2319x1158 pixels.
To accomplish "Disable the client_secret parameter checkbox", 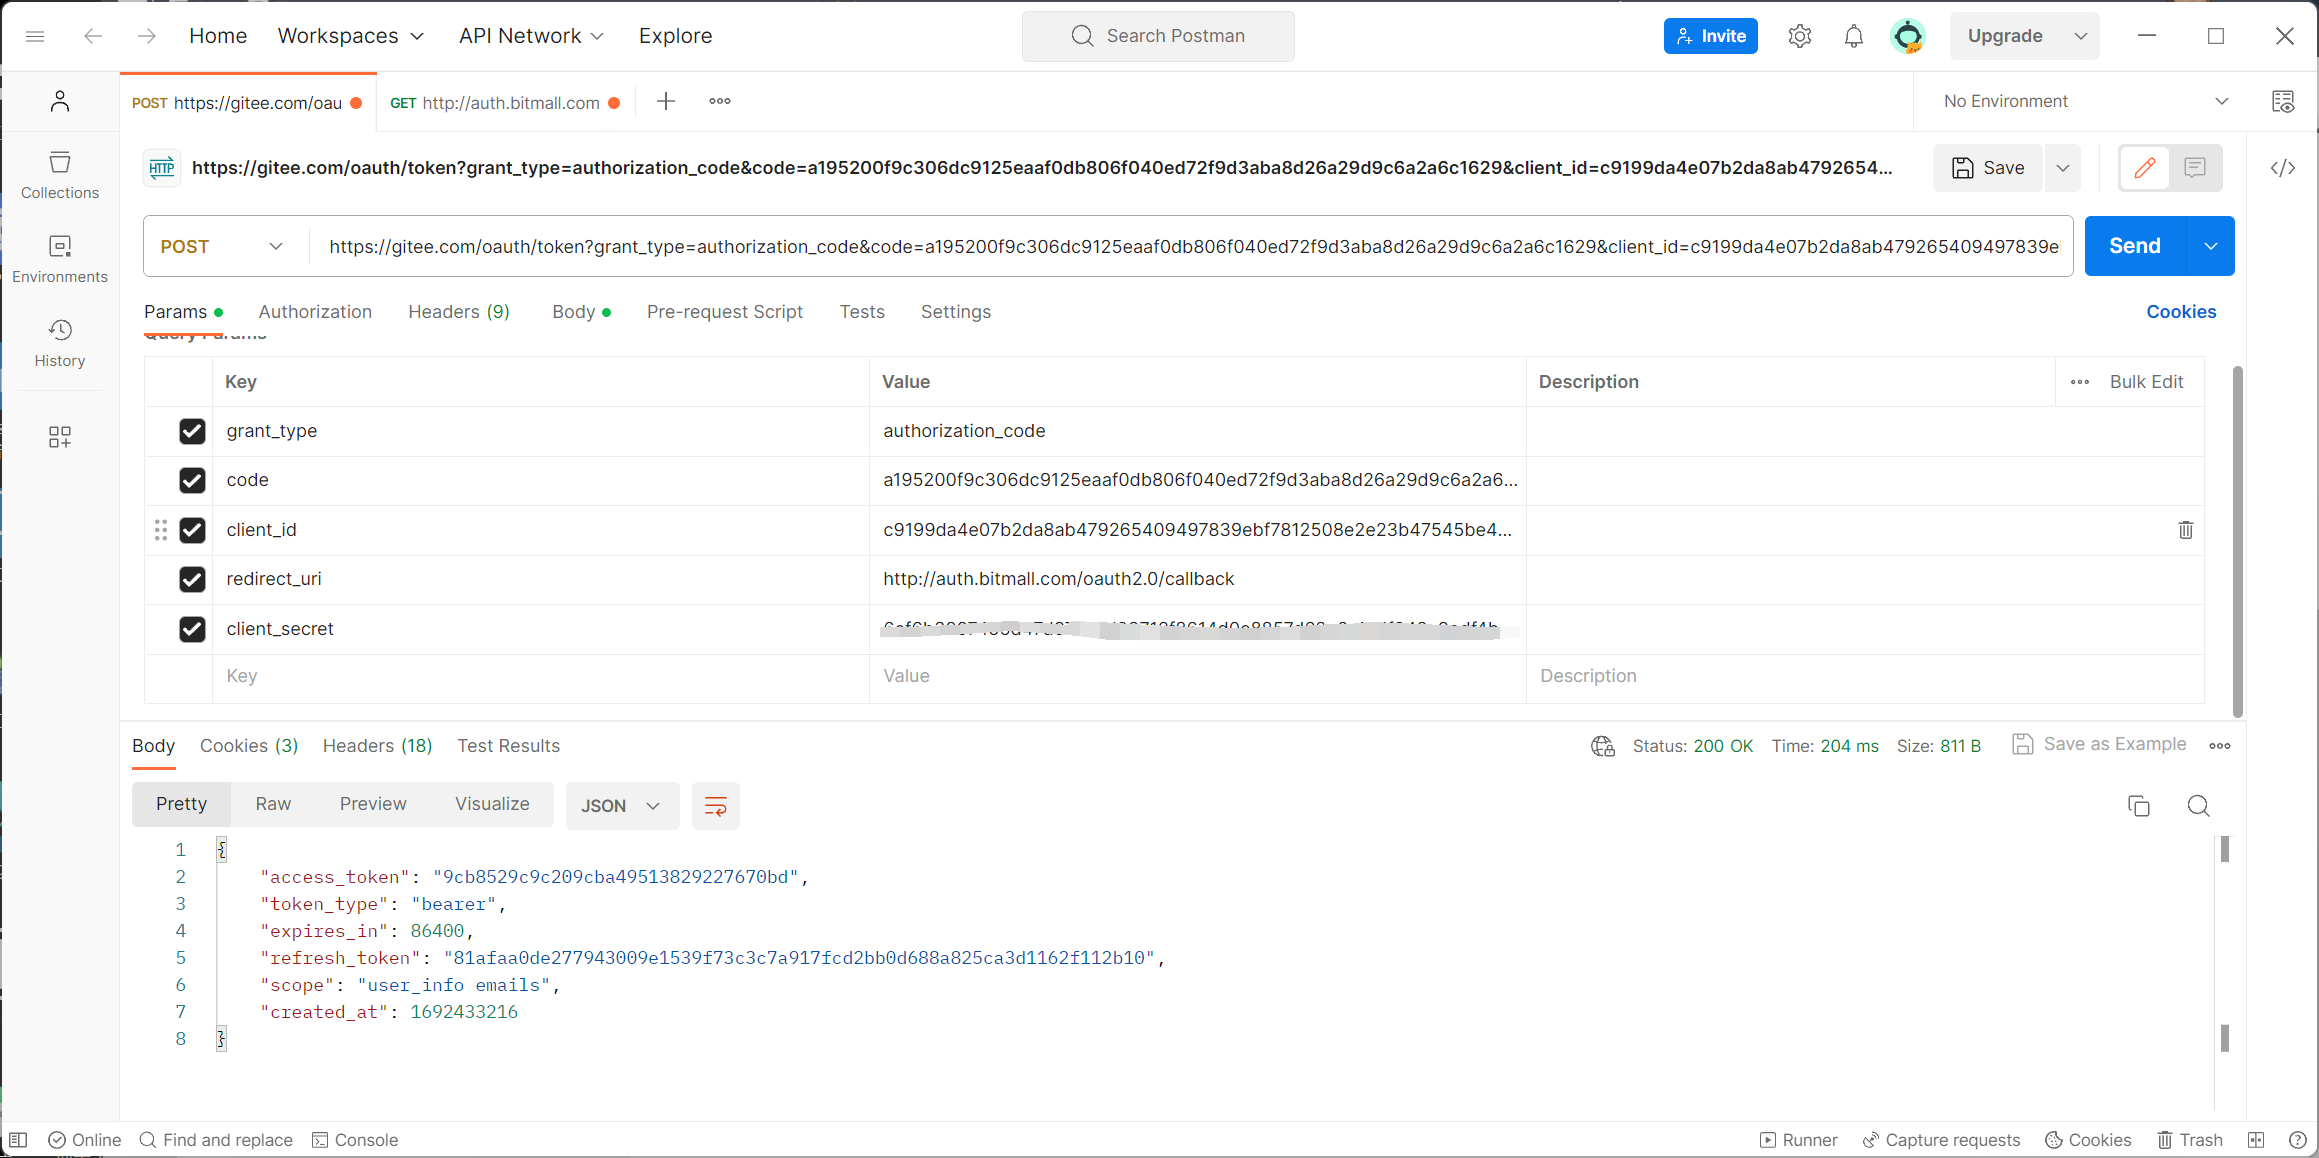I will point(192,629).
